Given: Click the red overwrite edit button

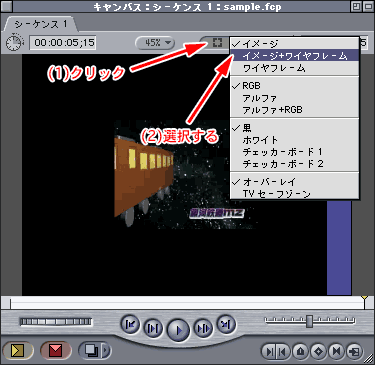Looking at the screenshot, I should click(55, 350).
